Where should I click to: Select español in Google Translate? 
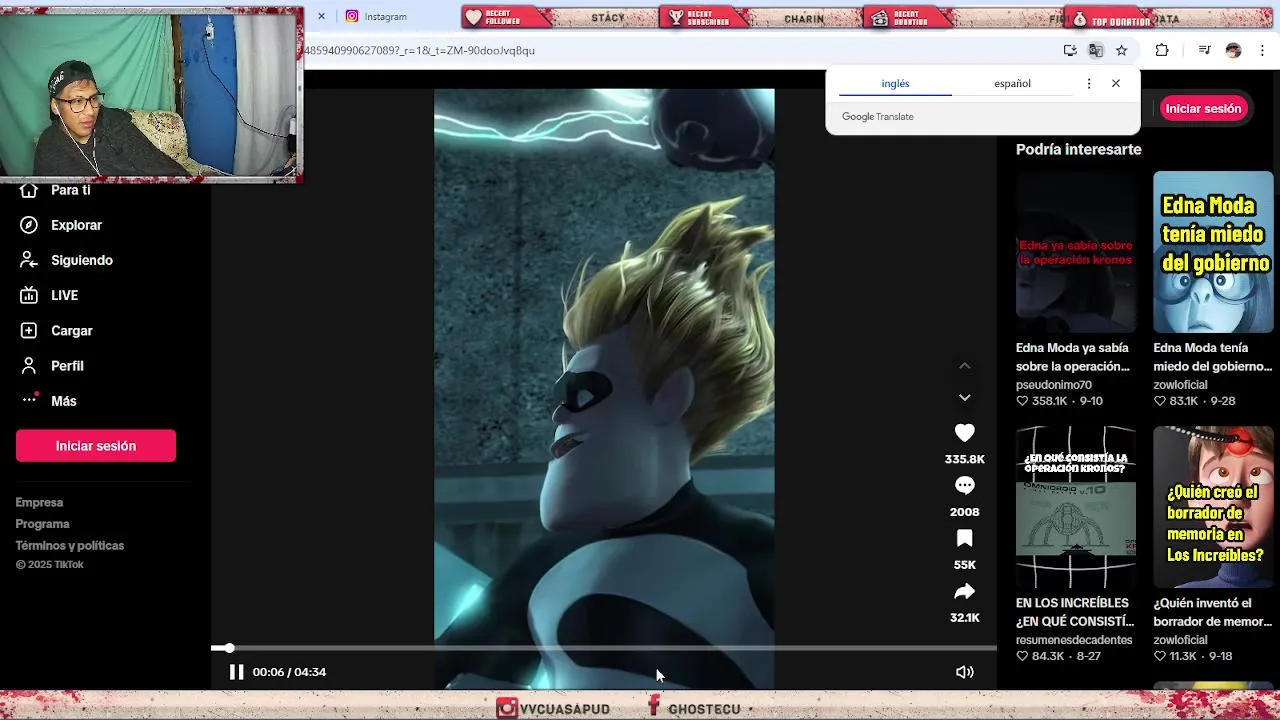[1012, 83]
